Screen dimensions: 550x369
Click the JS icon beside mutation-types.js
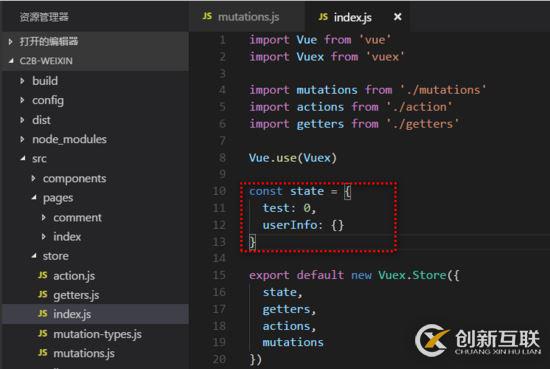pyautogui.click(x=42, y=334)
